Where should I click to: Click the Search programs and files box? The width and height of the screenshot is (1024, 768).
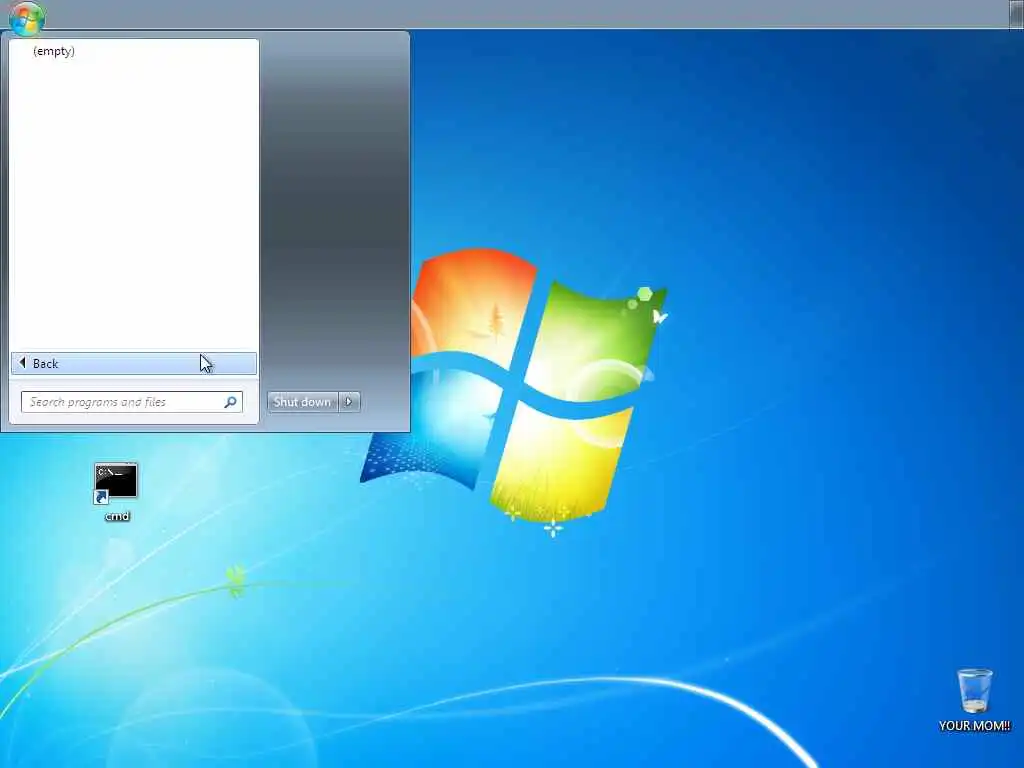click(x=132, y=402)
